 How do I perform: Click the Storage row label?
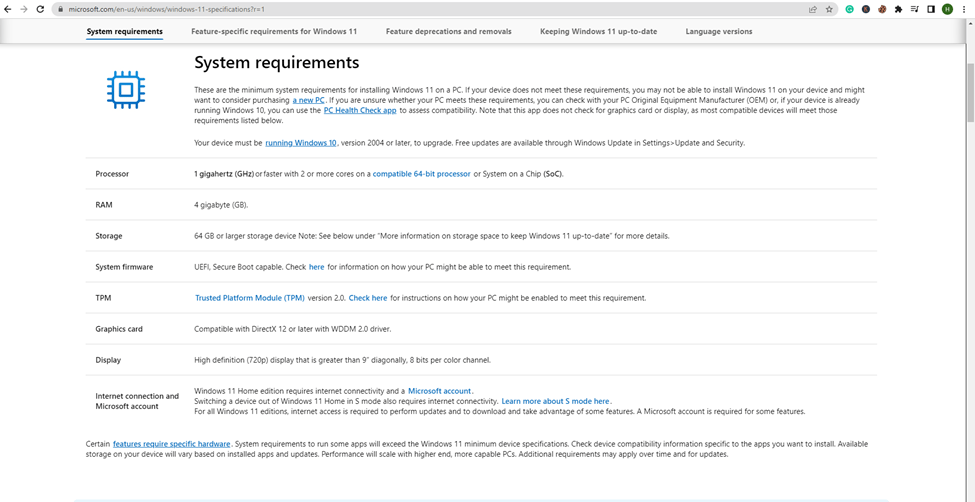click(109, 236)
